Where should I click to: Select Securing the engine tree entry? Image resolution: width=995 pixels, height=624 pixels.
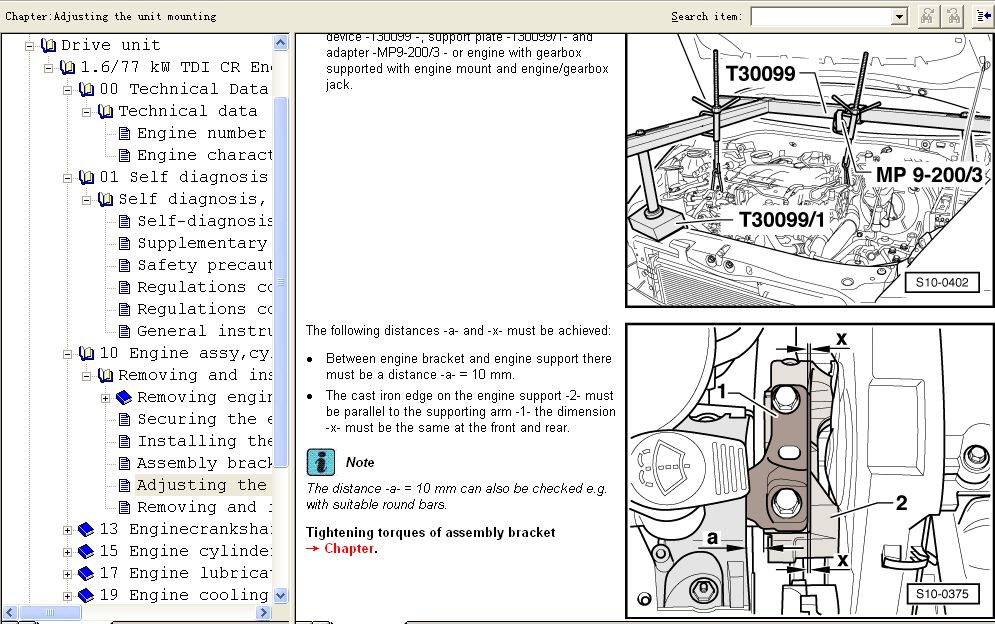tap(204, 419)
